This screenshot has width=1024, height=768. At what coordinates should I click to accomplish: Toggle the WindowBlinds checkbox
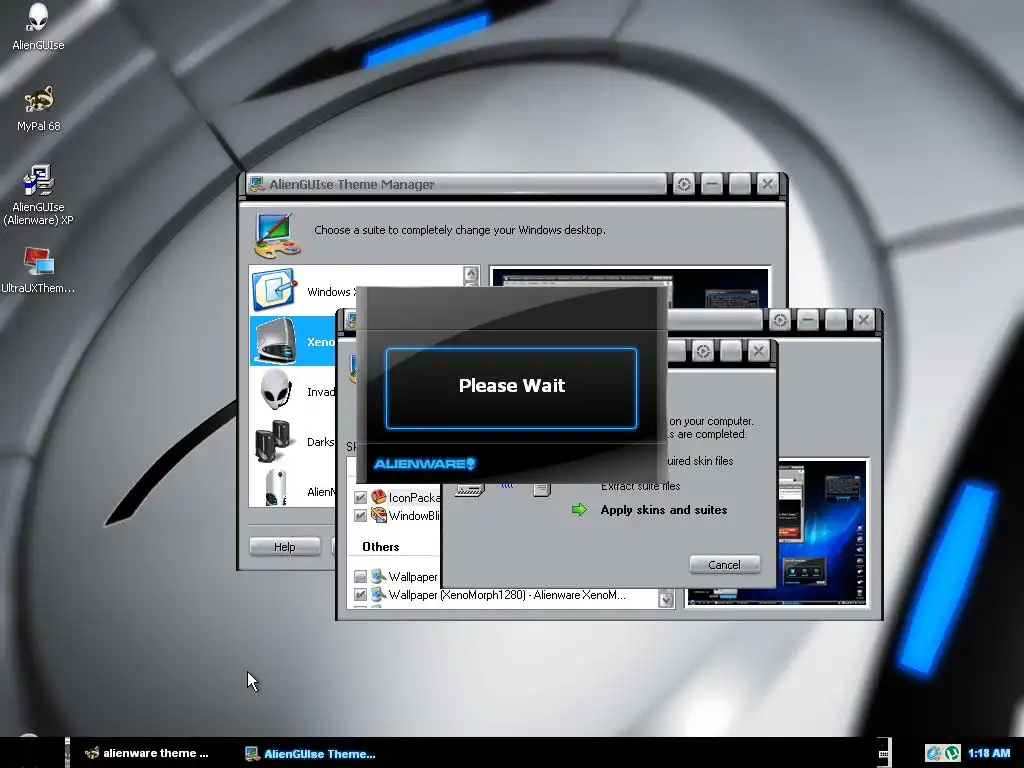(x=360, y=516)
